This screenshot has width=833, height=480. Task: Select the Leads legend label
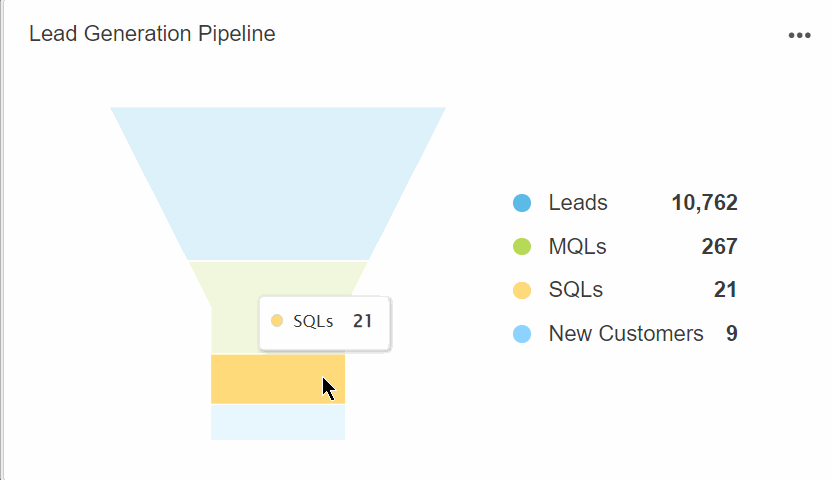point(578,203)
